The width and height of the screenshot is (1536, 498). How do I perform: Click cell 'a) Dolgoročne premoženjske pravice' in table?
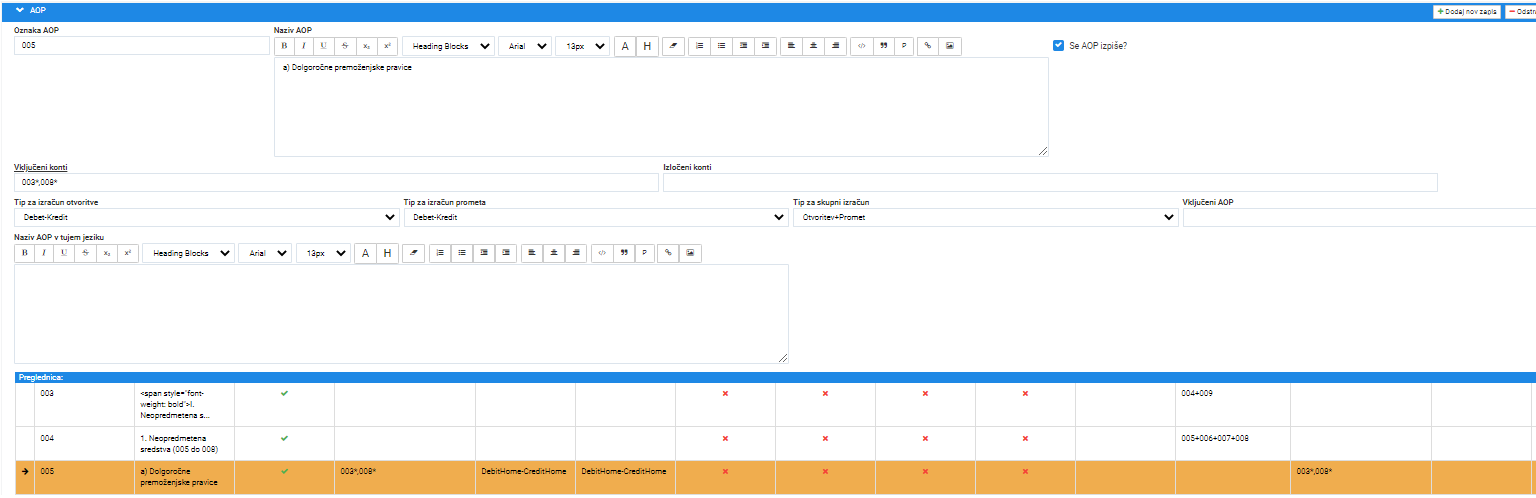click(x=184, y=477)
